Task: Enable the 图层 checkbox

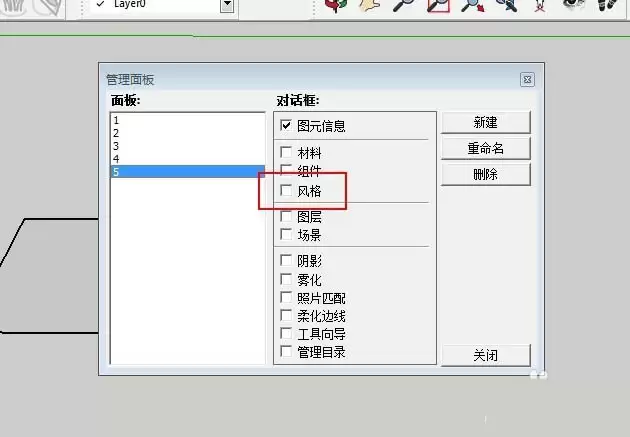Action: 287,216
